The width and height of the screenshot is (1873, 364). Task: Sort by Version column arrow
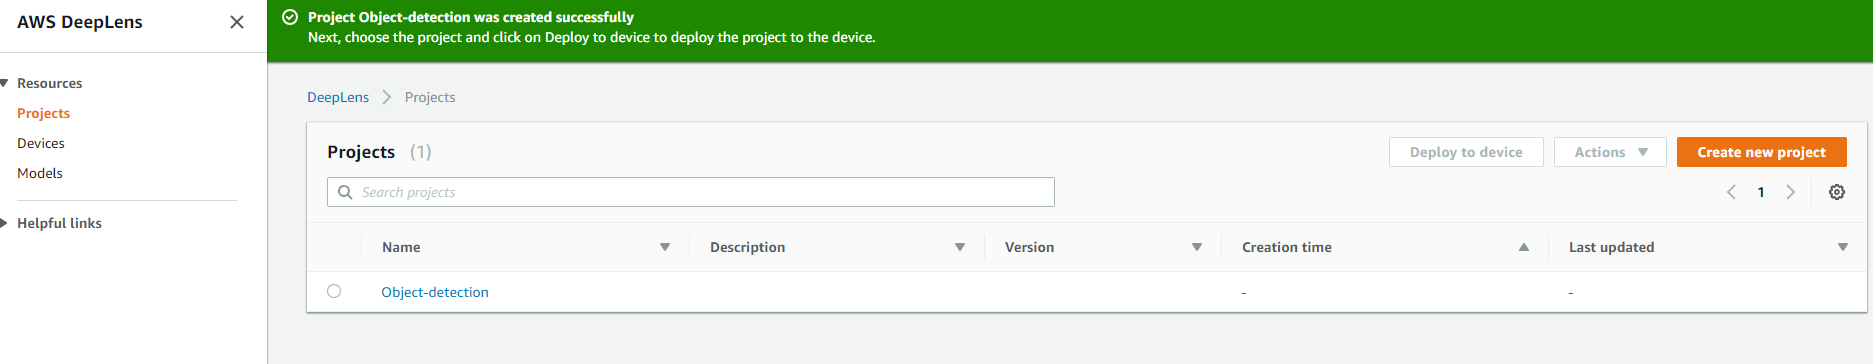pyautogui.click(x=1197, y=247)
